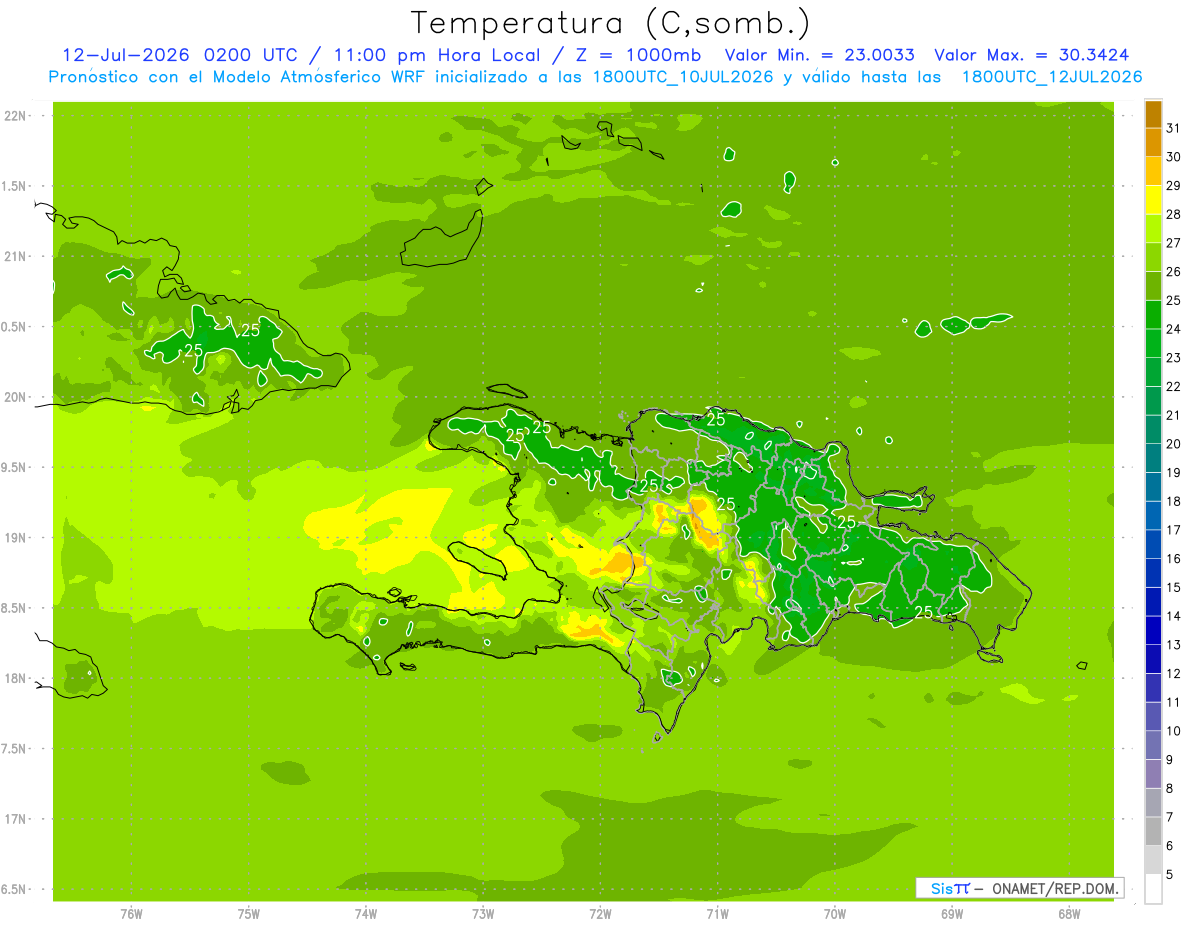Screen dimensions: 1200x927
Task: Click the 'SisTT – ONAMET/REP.DOM.' credit label
Action: pyautogui.click(x=1020, y=888)
